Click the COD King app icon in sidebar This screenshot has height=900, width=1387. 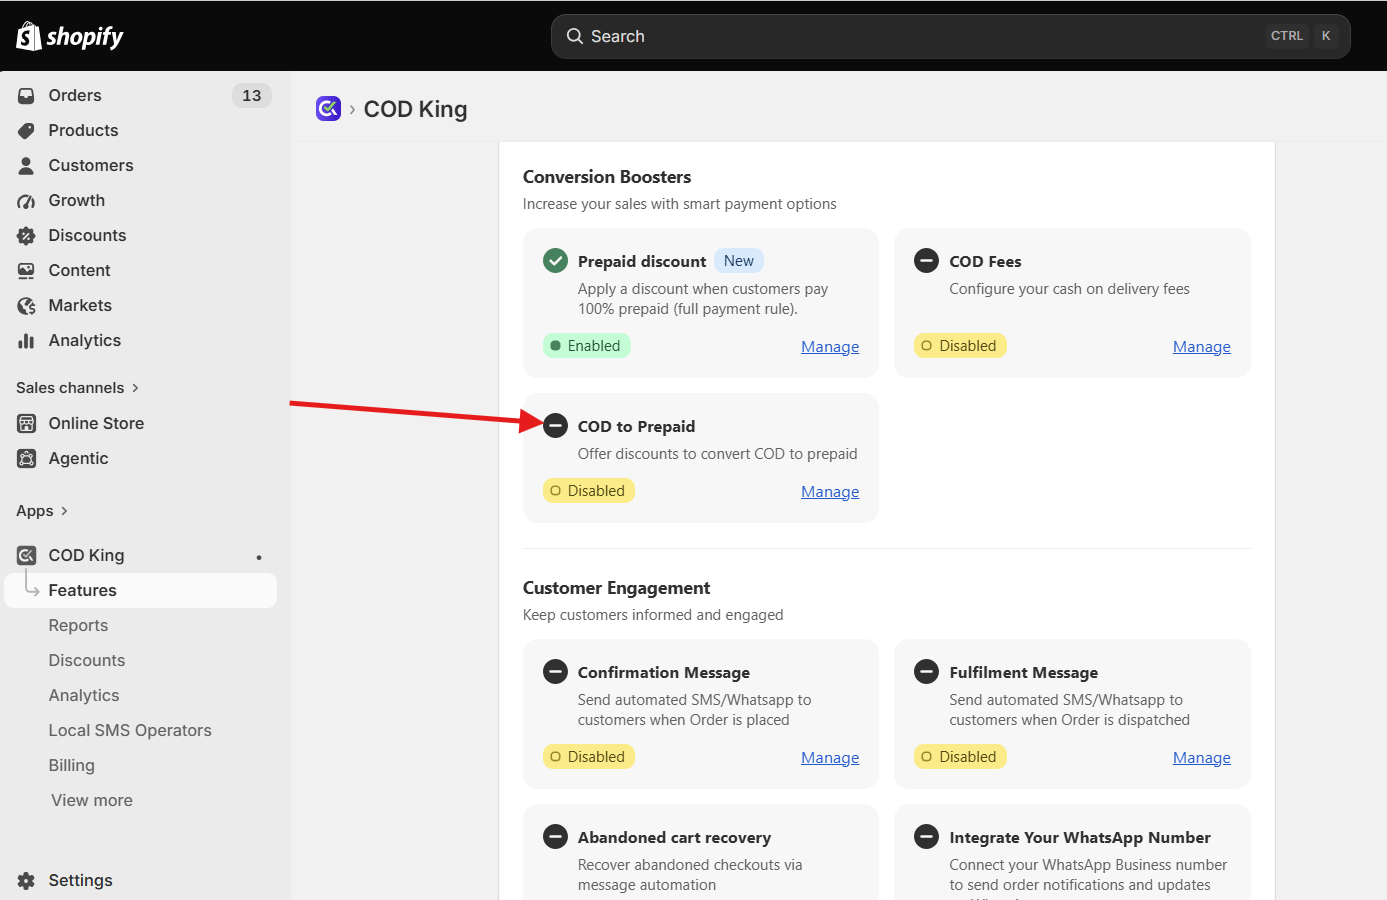tap(26, 555)
